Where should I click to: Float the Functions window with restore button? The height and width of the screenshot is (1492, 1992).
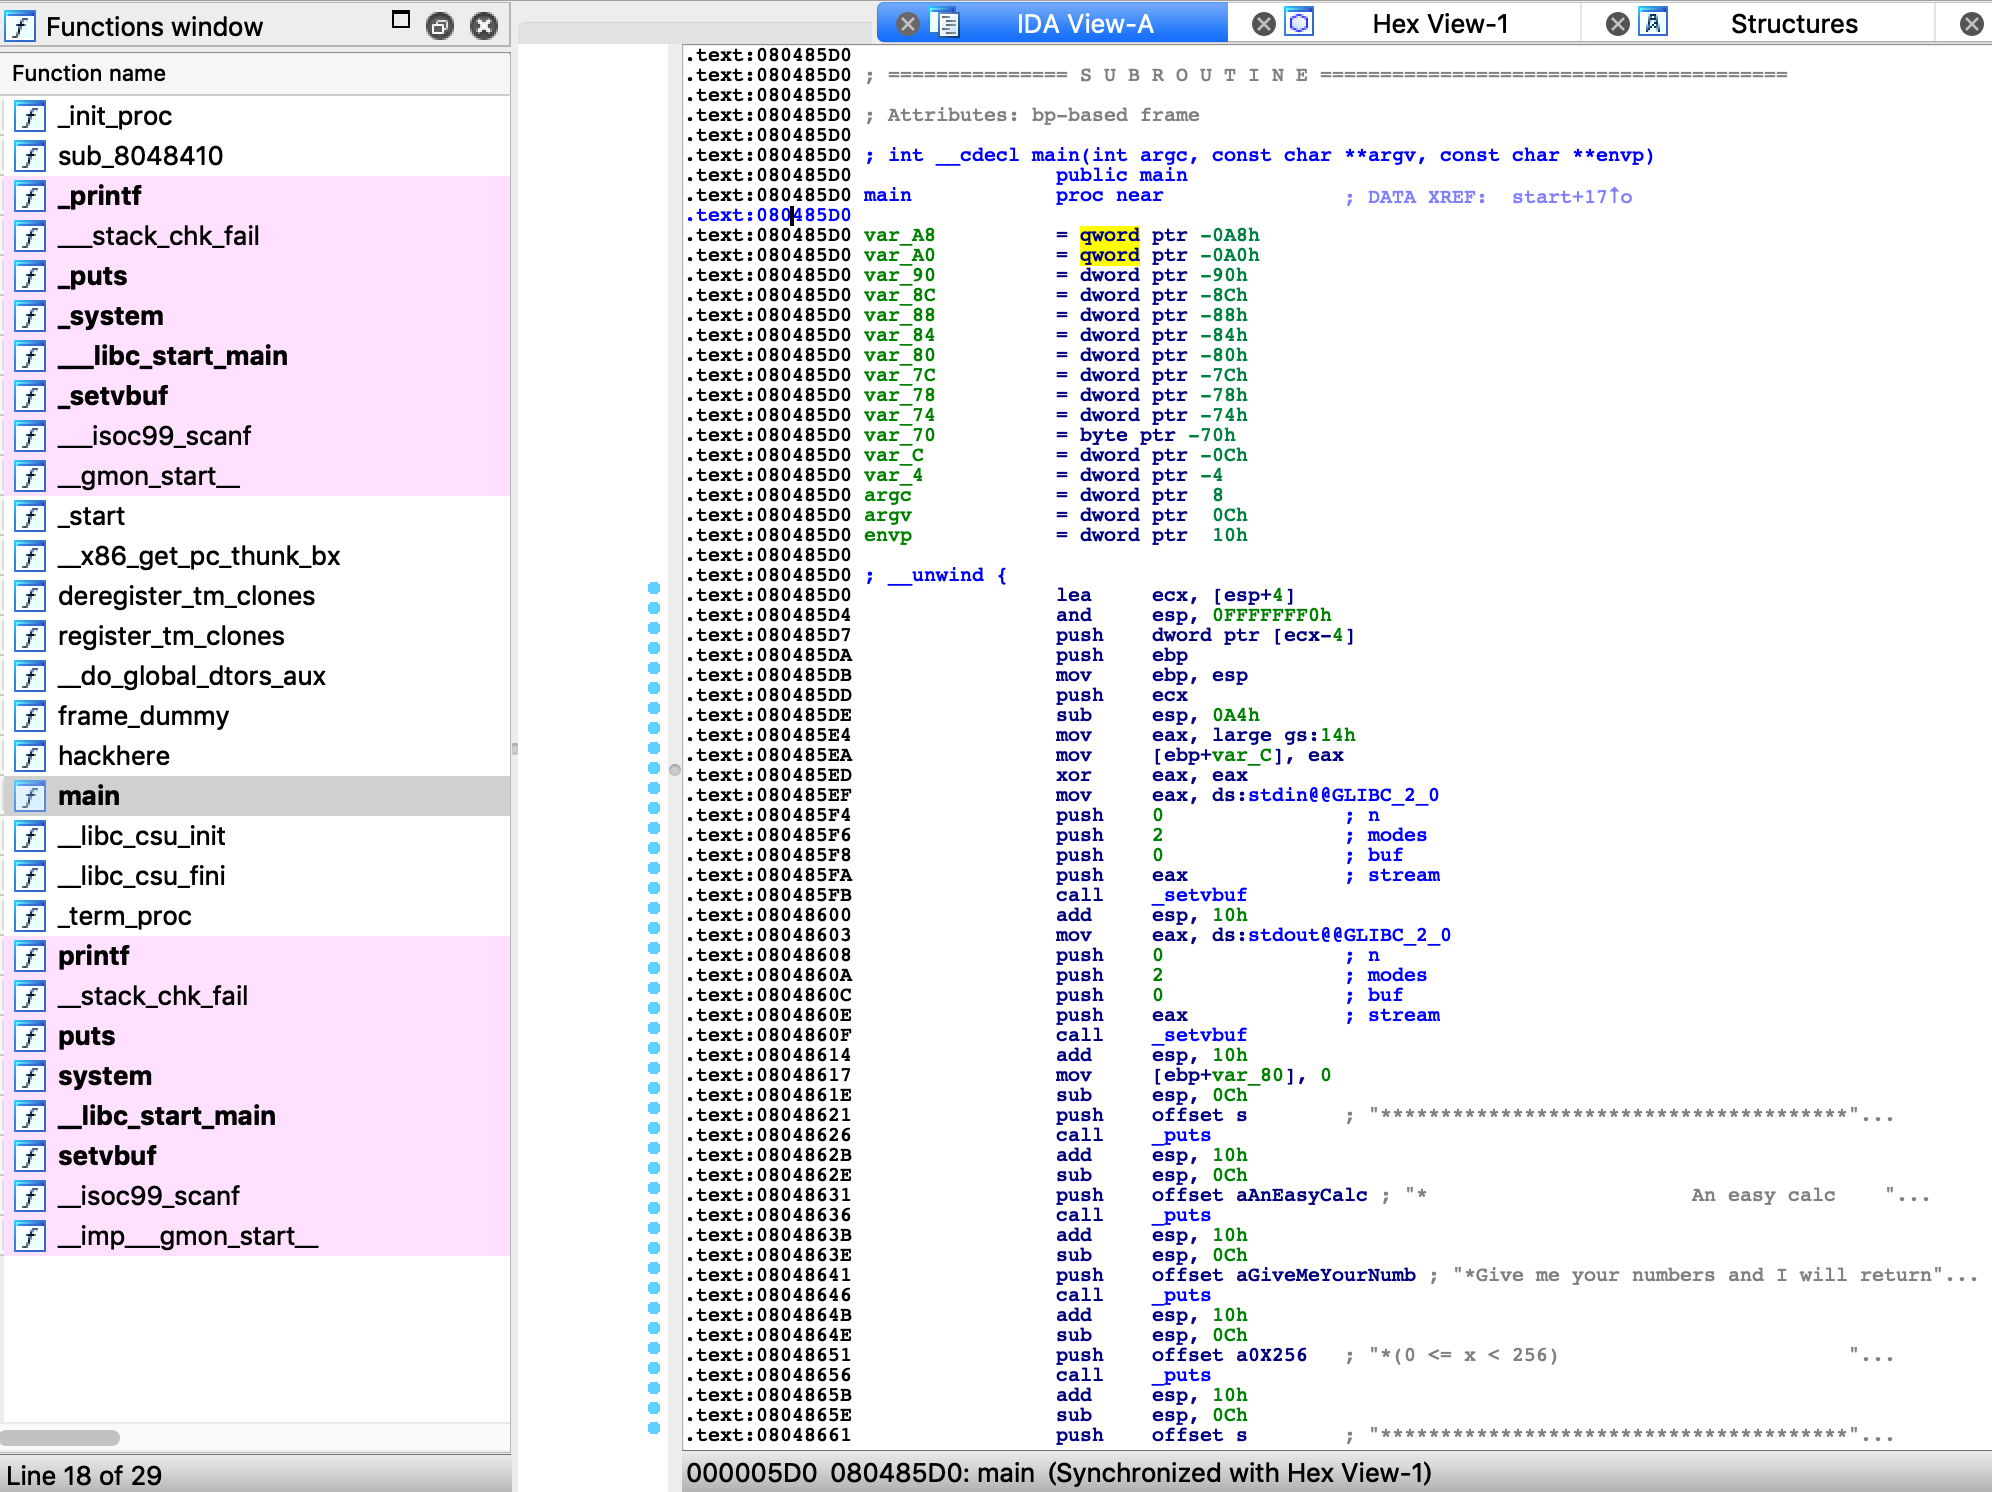tap(439, 26)
